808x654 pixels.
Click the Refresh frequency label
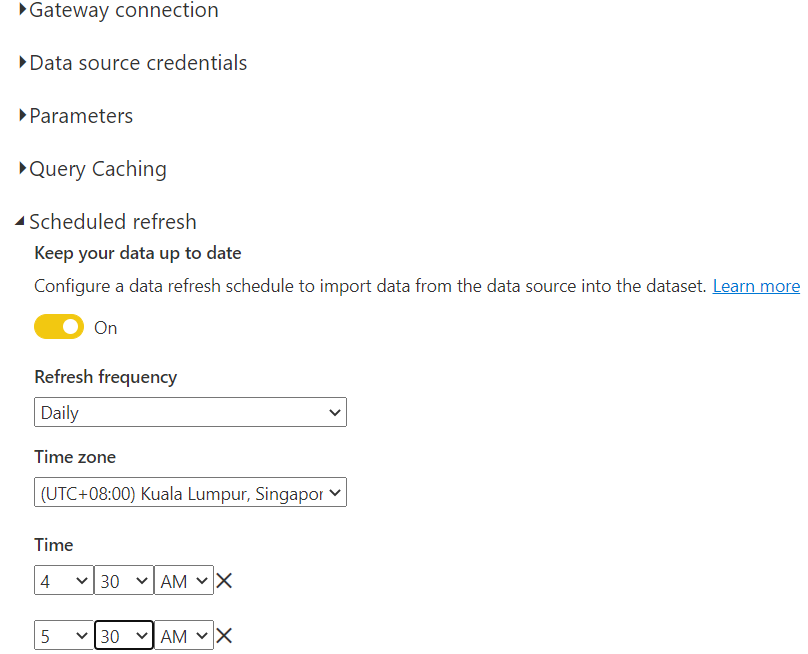(106, 377)
